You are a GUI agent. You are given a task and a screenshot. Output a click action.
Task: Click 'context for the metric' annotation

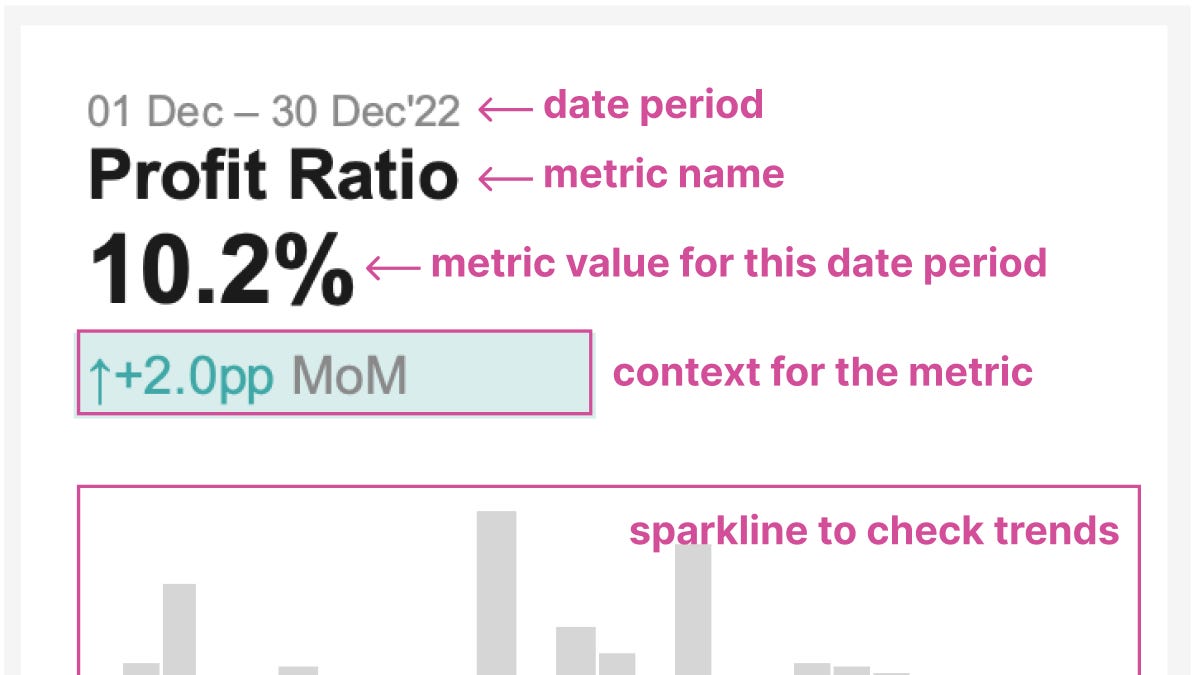pyautogui.click(x=822, y=372)
